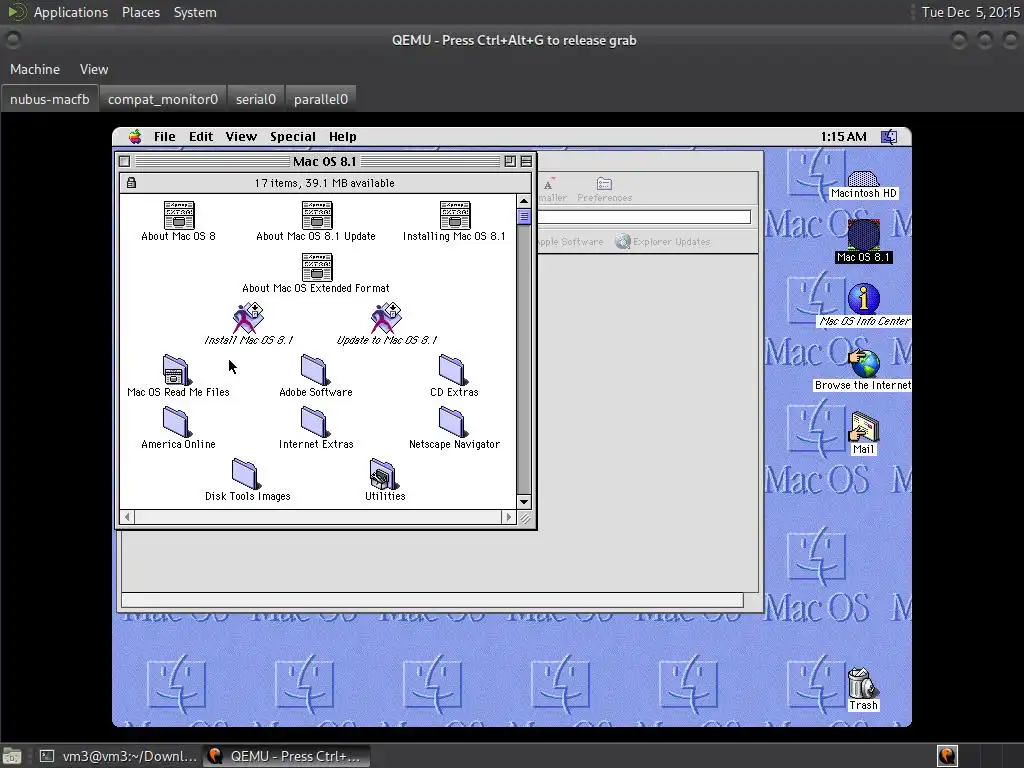Open the System menu in top panel
This screenshot has width=1024, height=768.
click(195, 12)
